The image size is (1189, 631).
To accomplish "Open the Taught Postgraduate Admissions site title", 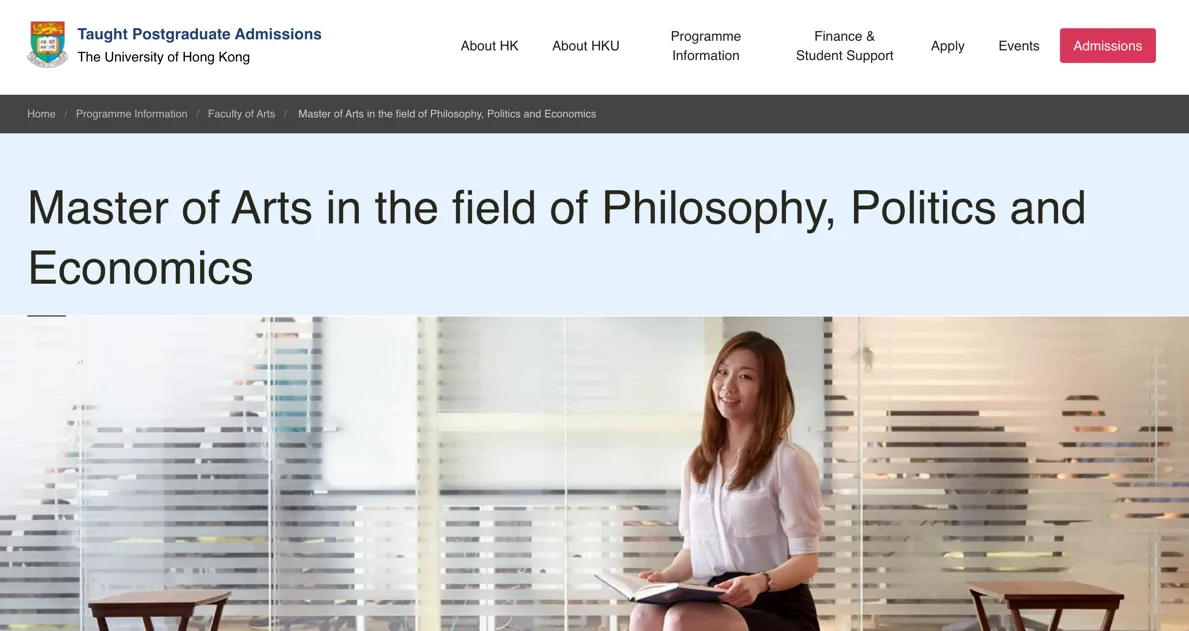I will [199, 34].
